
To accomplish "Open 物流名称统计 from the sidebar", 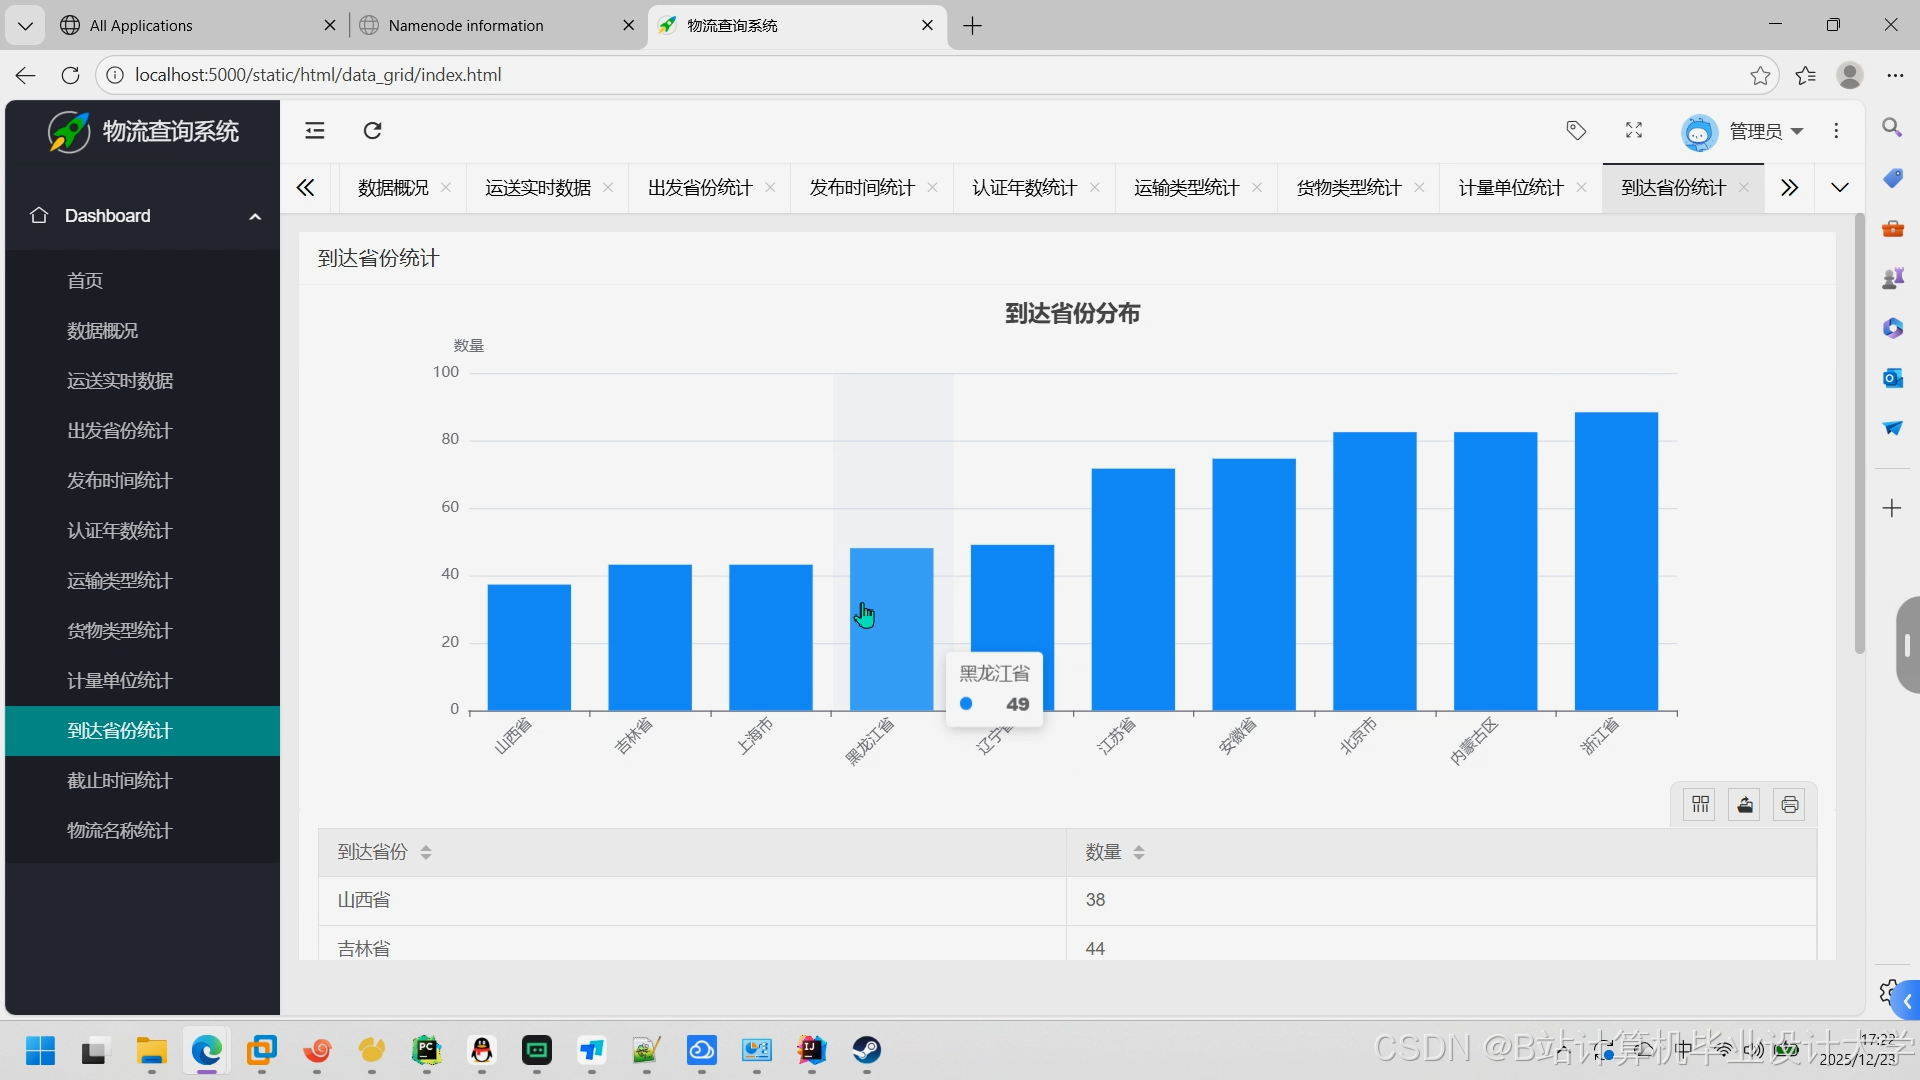I will [120, 831].
